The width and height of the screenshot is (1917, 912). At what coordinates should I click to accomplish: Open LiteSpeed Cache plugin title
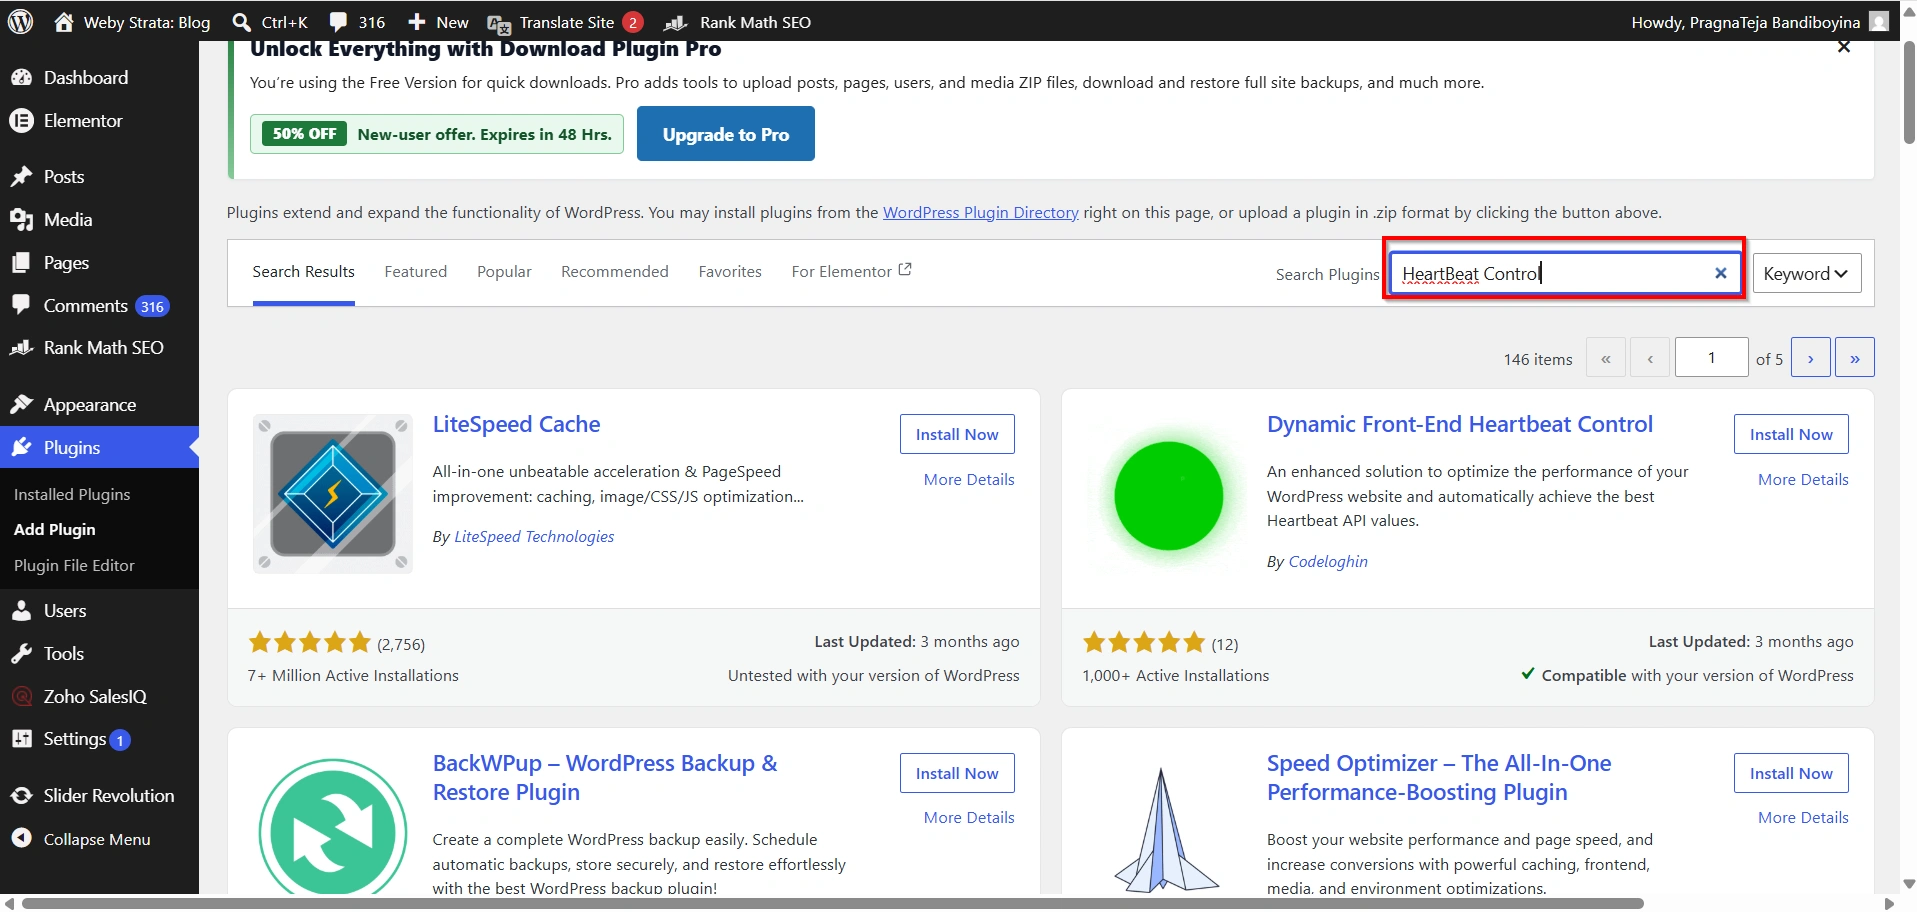[516, 424]
